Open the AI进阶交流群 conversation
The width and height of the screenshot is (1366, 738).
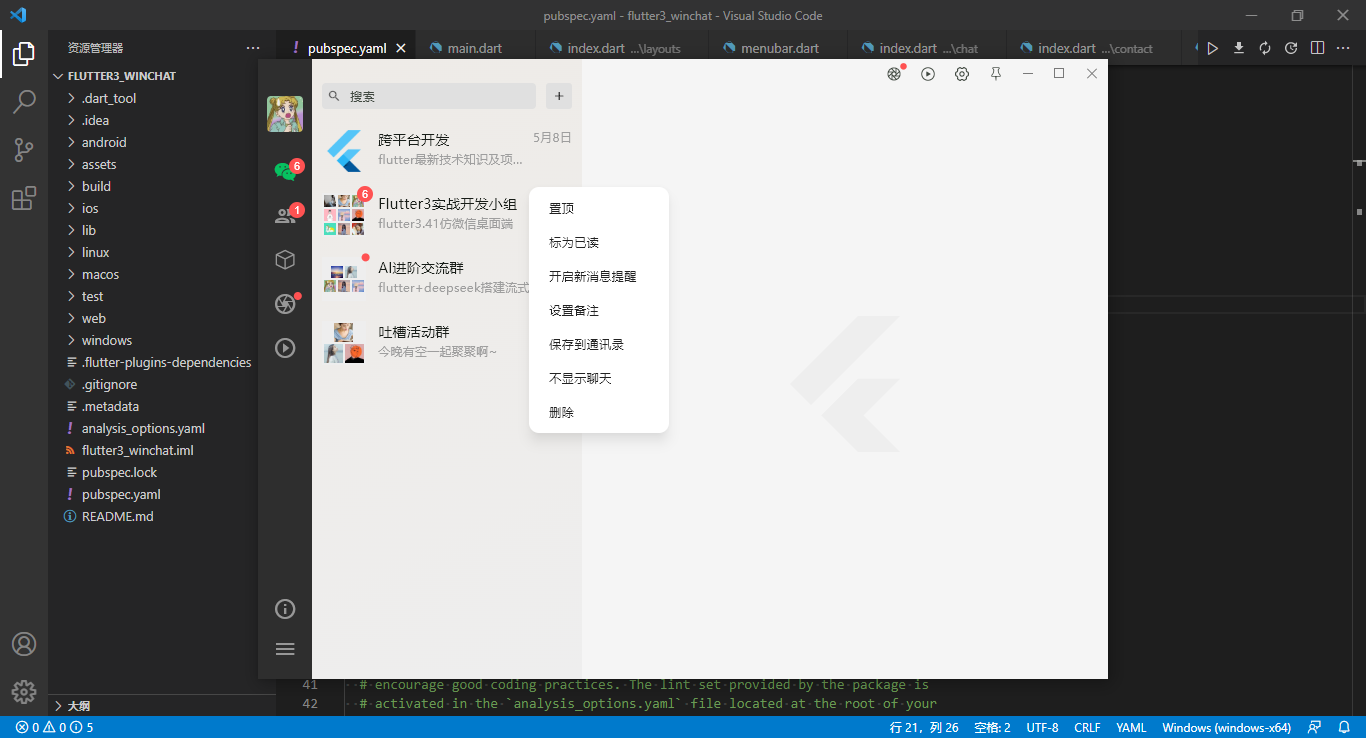(x=447, y=278)
